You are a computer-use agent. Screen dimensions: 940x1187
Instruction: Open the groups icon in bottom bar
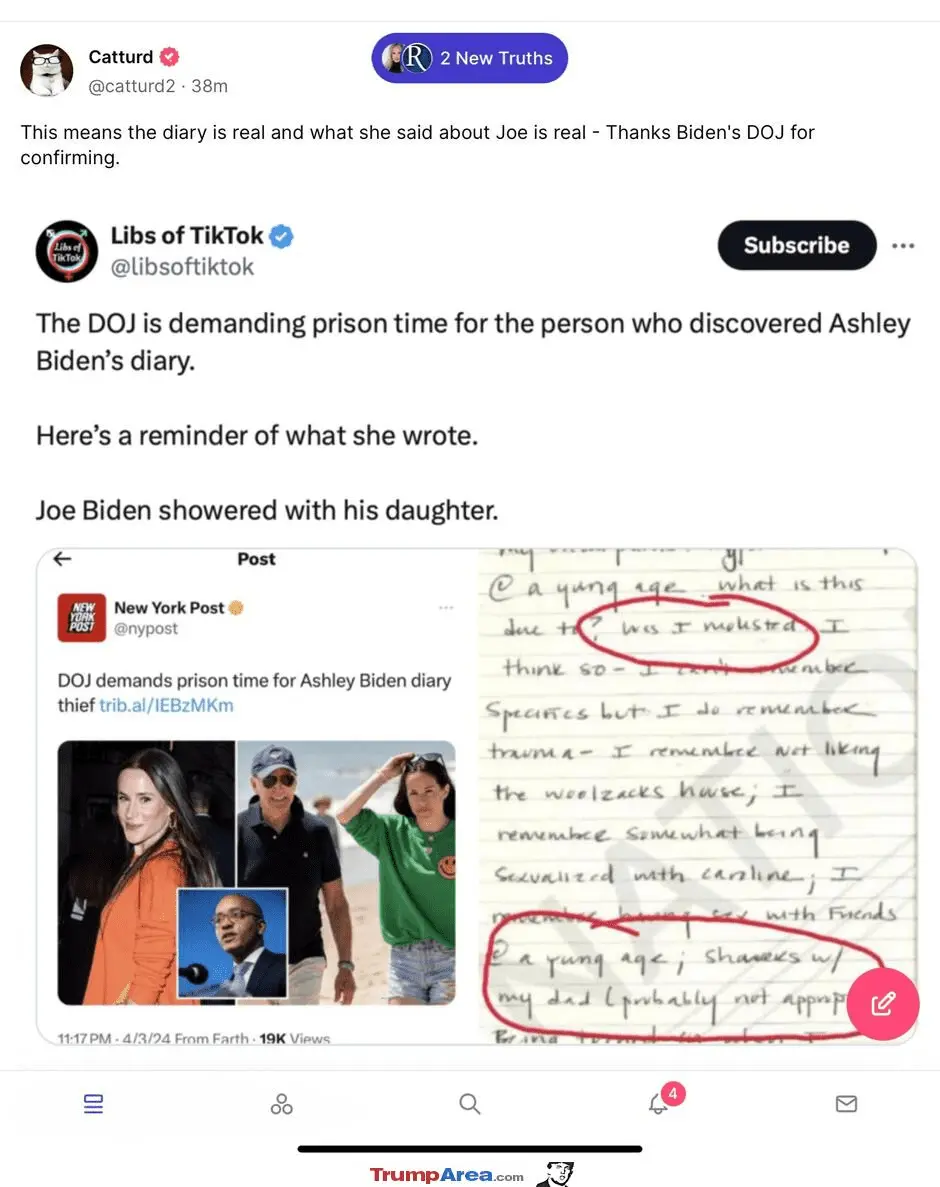[x=281, y=1104]
